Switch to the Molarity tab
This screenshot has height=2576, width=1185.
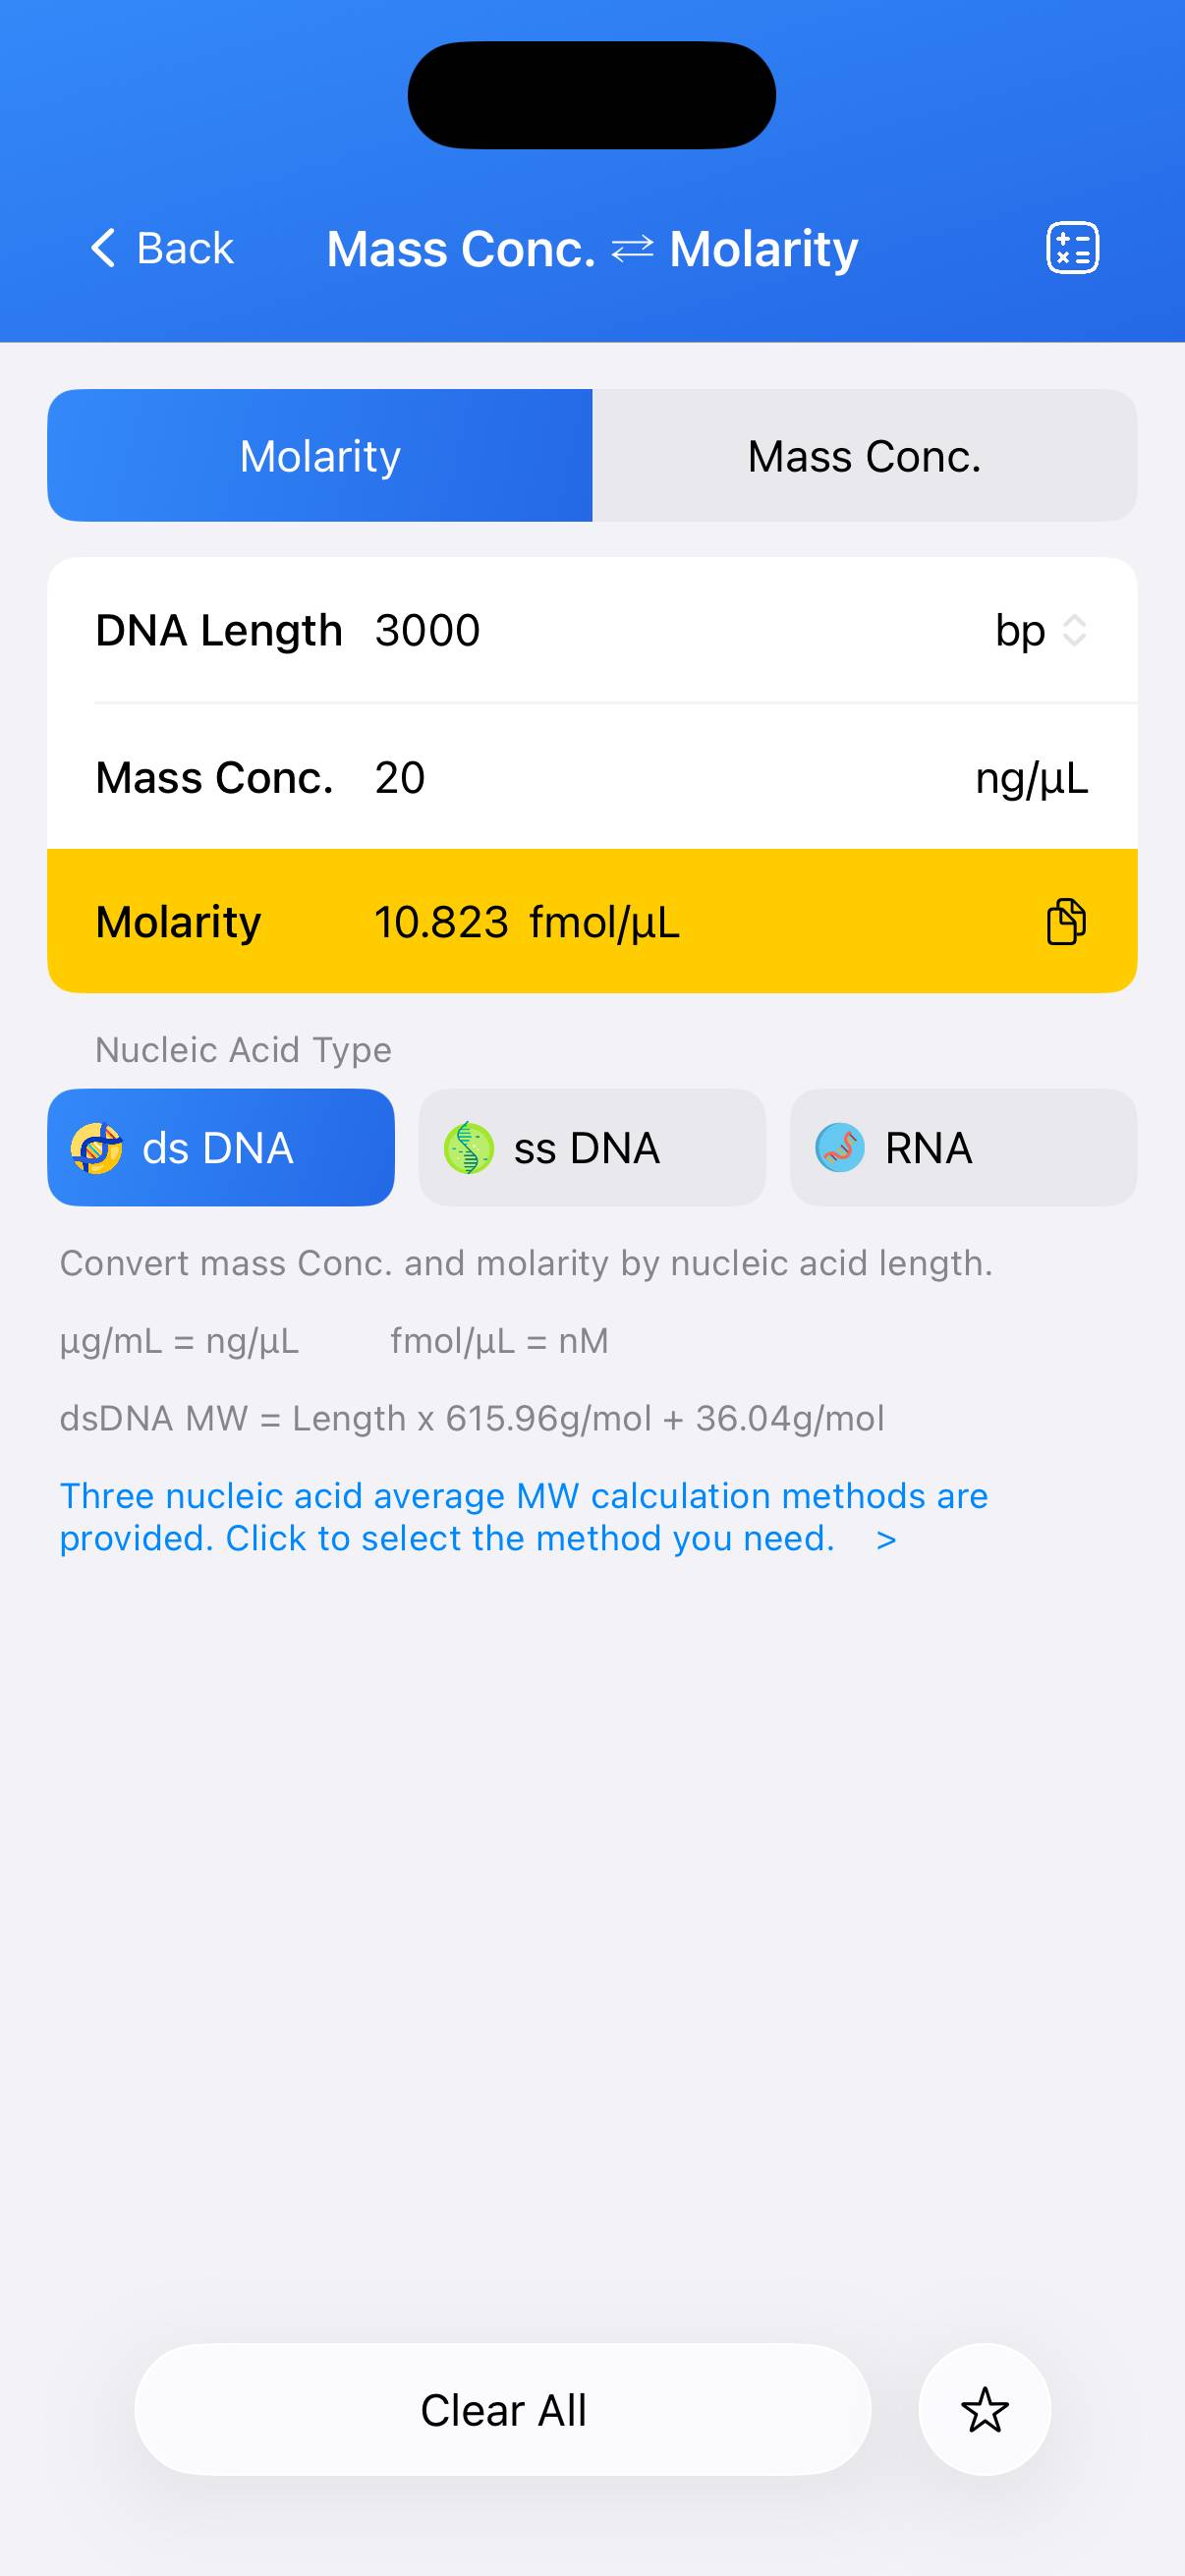coord(320,456)
